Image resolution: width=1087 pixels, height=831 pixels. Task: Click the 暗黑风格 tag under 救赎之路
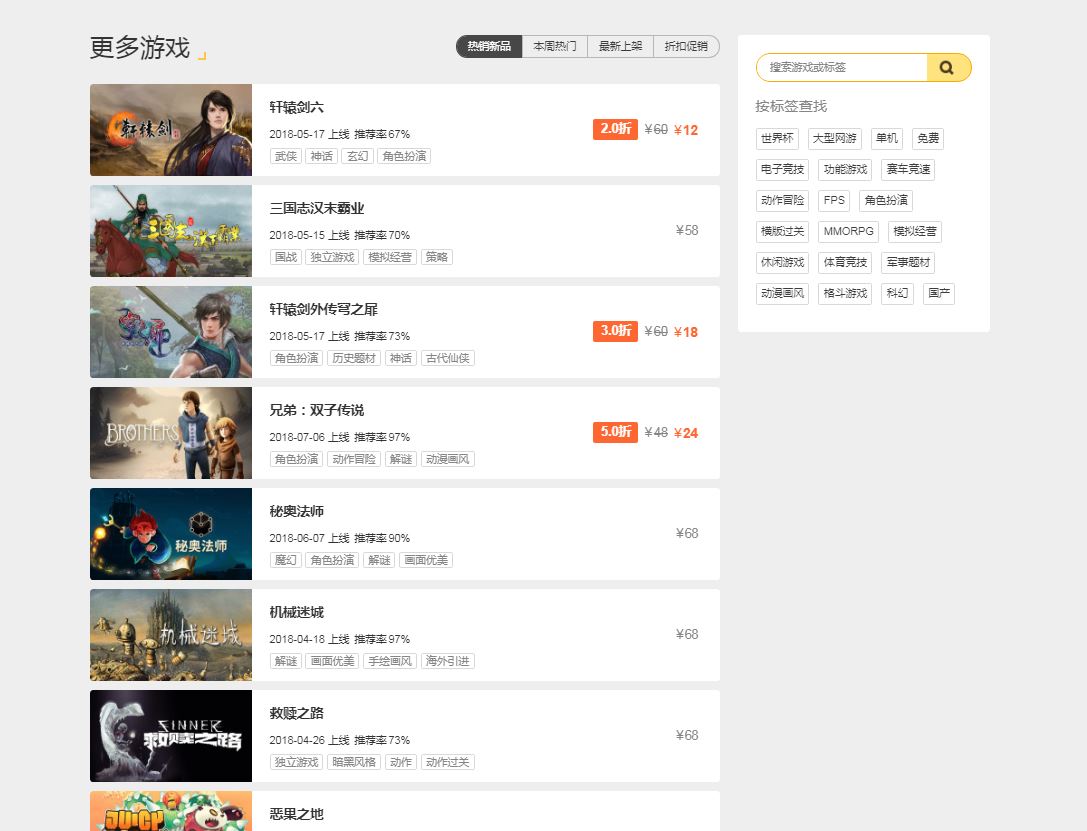354,762
